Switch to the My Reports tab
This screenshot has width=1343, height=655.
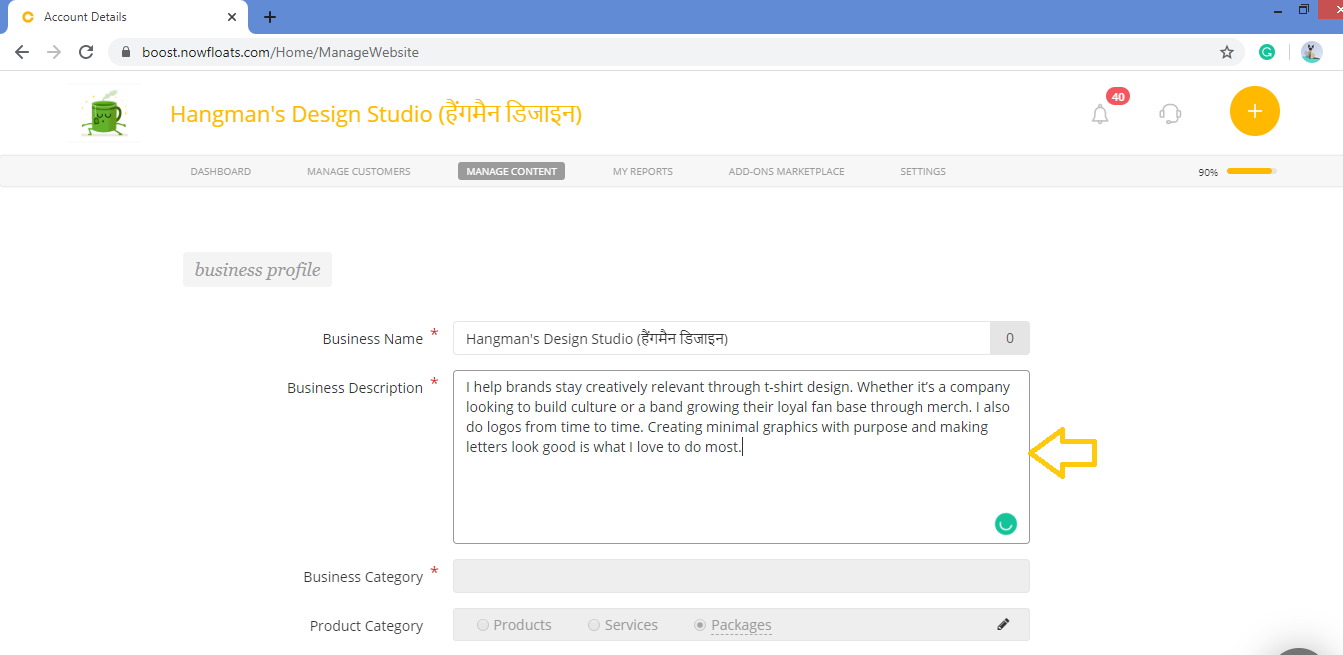click(x=642, y=171)
